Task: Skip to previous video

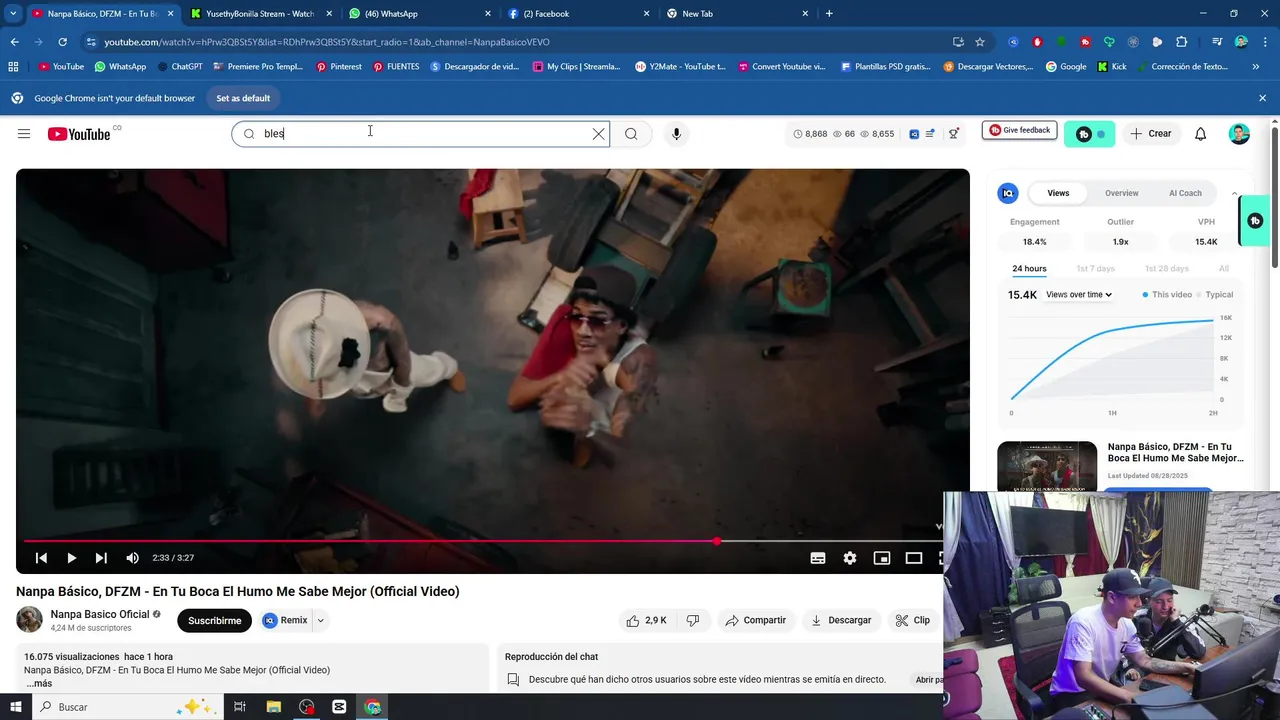Action: point(41,558)
